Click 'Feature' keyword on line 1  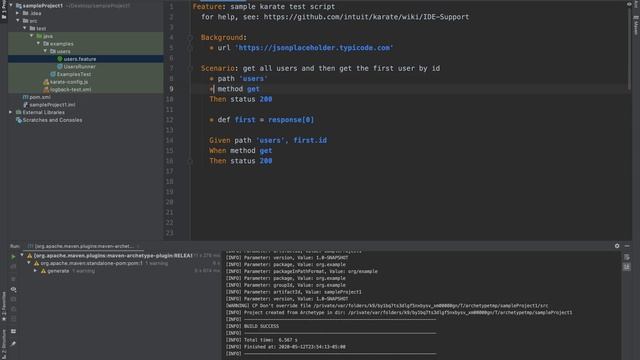point(207,7)
